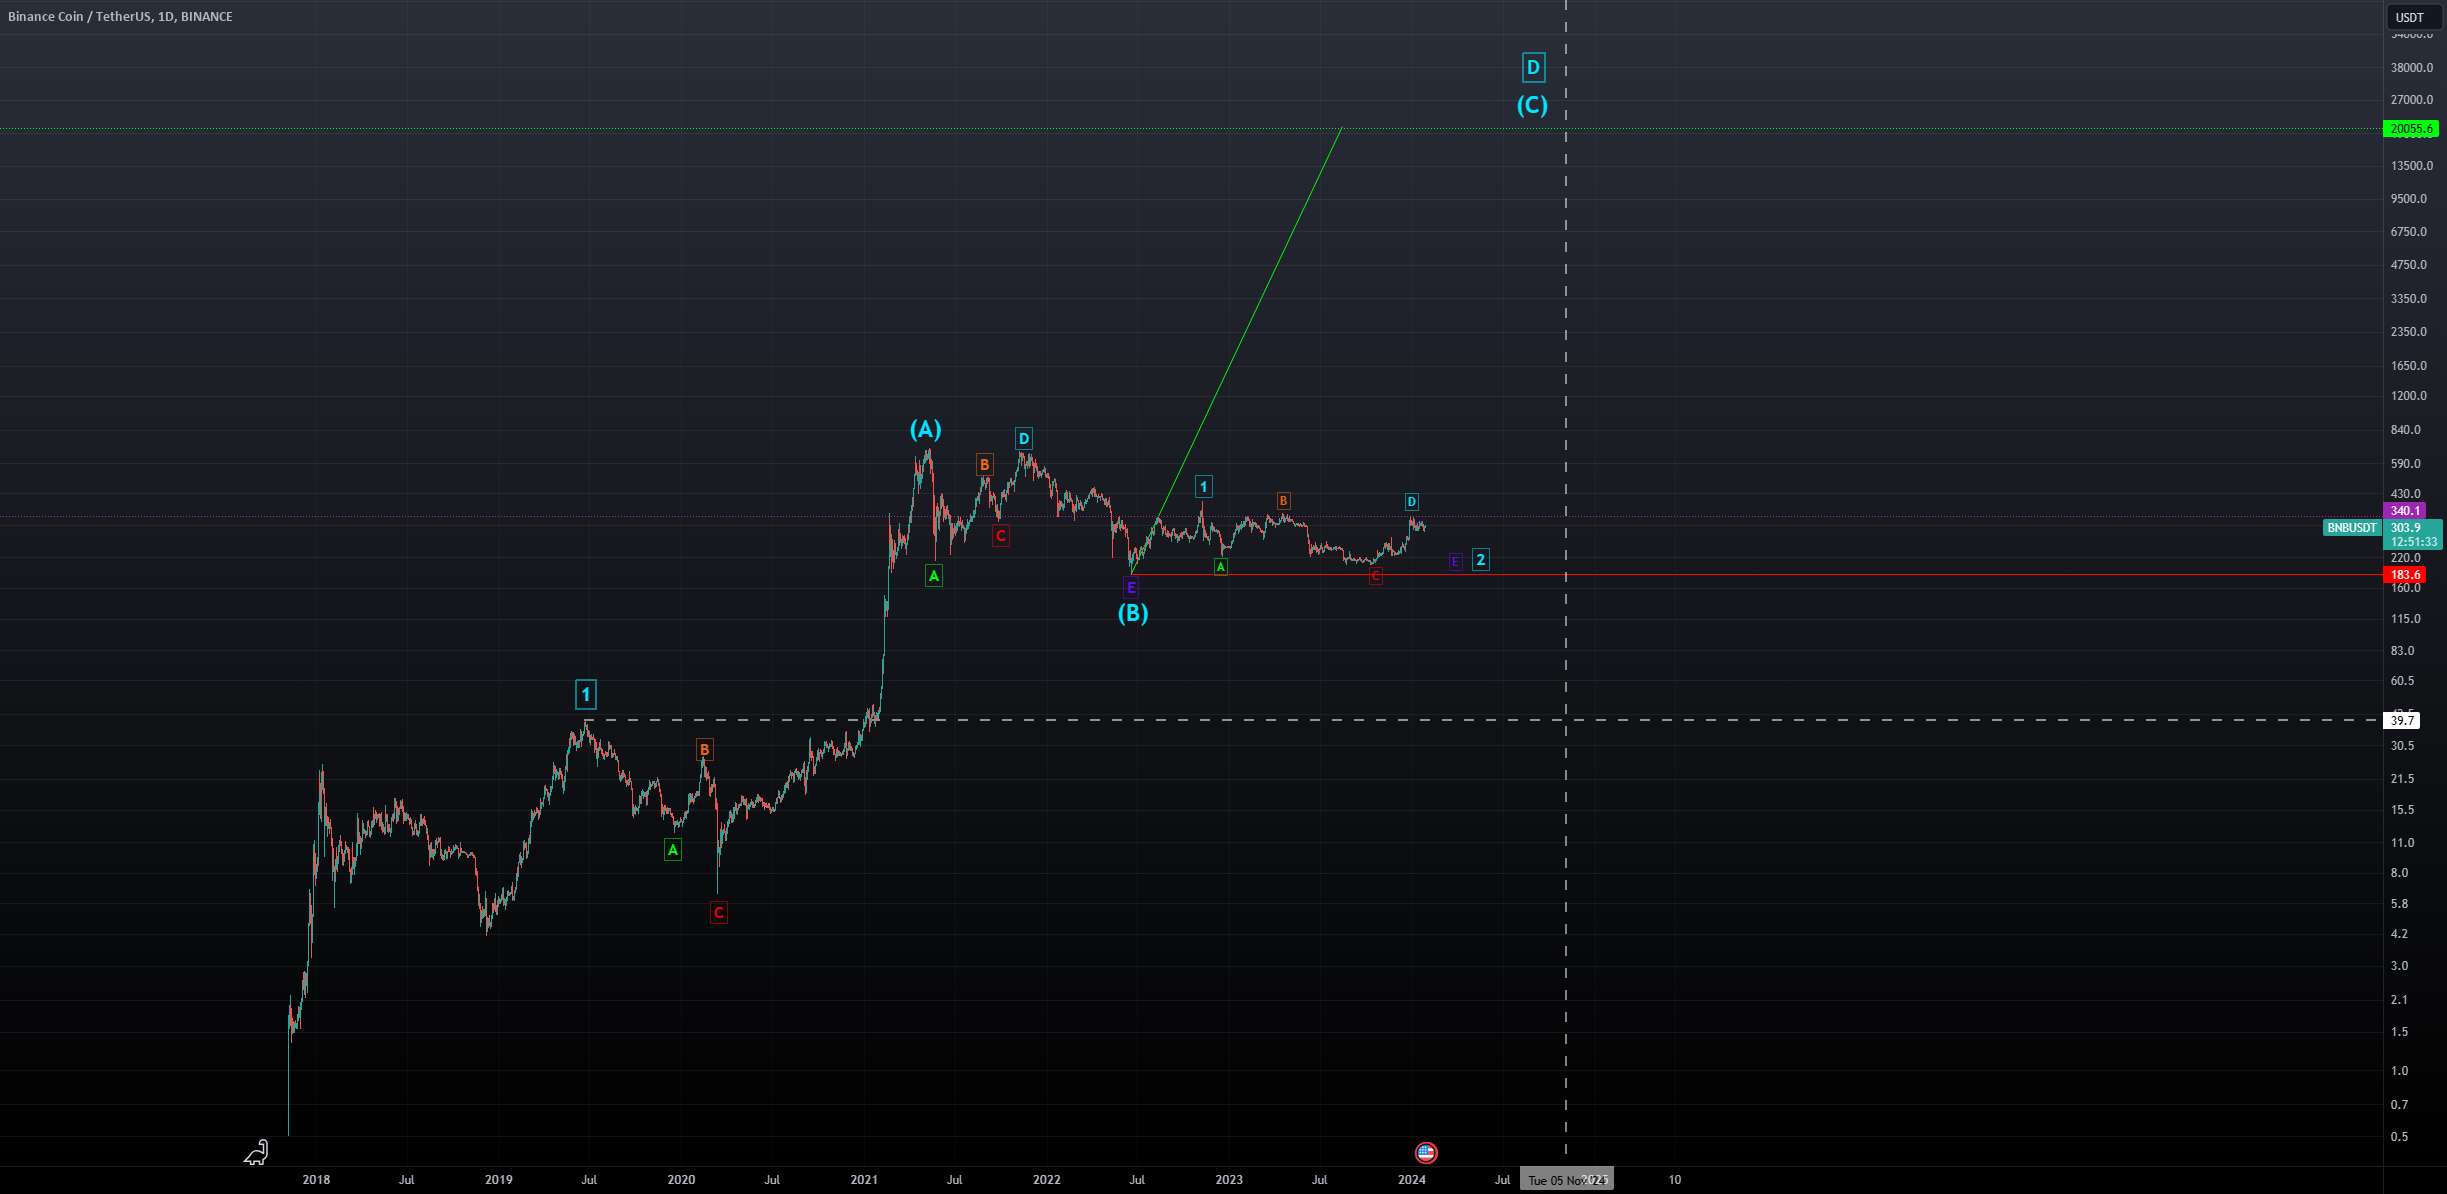Click the BNBUSDT symbol tag
Viewport: 2447px width, 1194px height.
pyautogui.click(x=2352, y=528)
